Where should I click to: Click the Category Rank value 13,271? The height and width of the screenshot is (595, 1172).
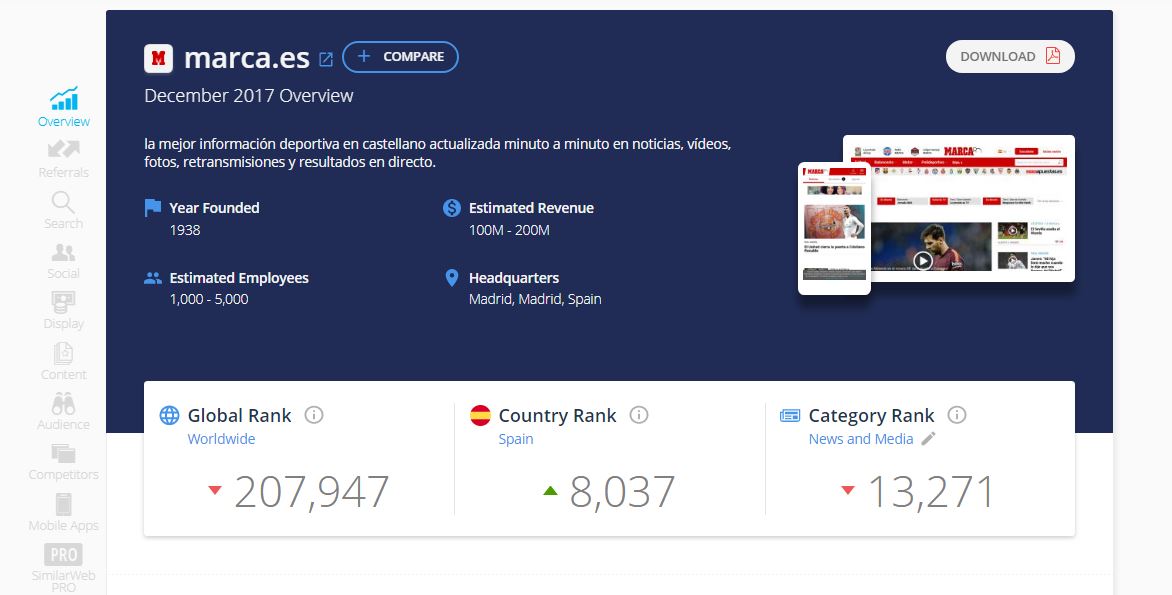tap(931, 492)
